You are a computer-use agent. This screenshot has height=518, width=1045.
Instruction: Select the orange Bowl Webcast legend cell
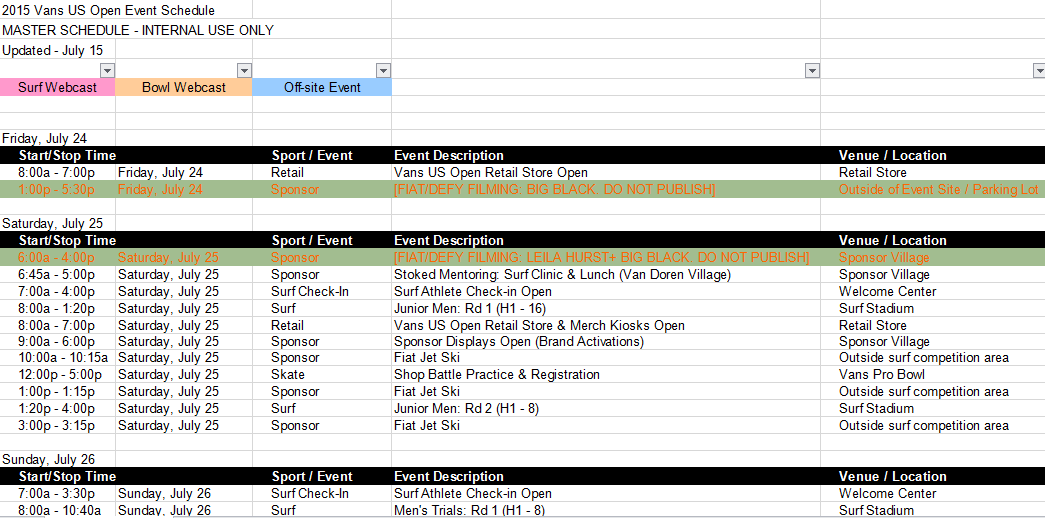184,87
